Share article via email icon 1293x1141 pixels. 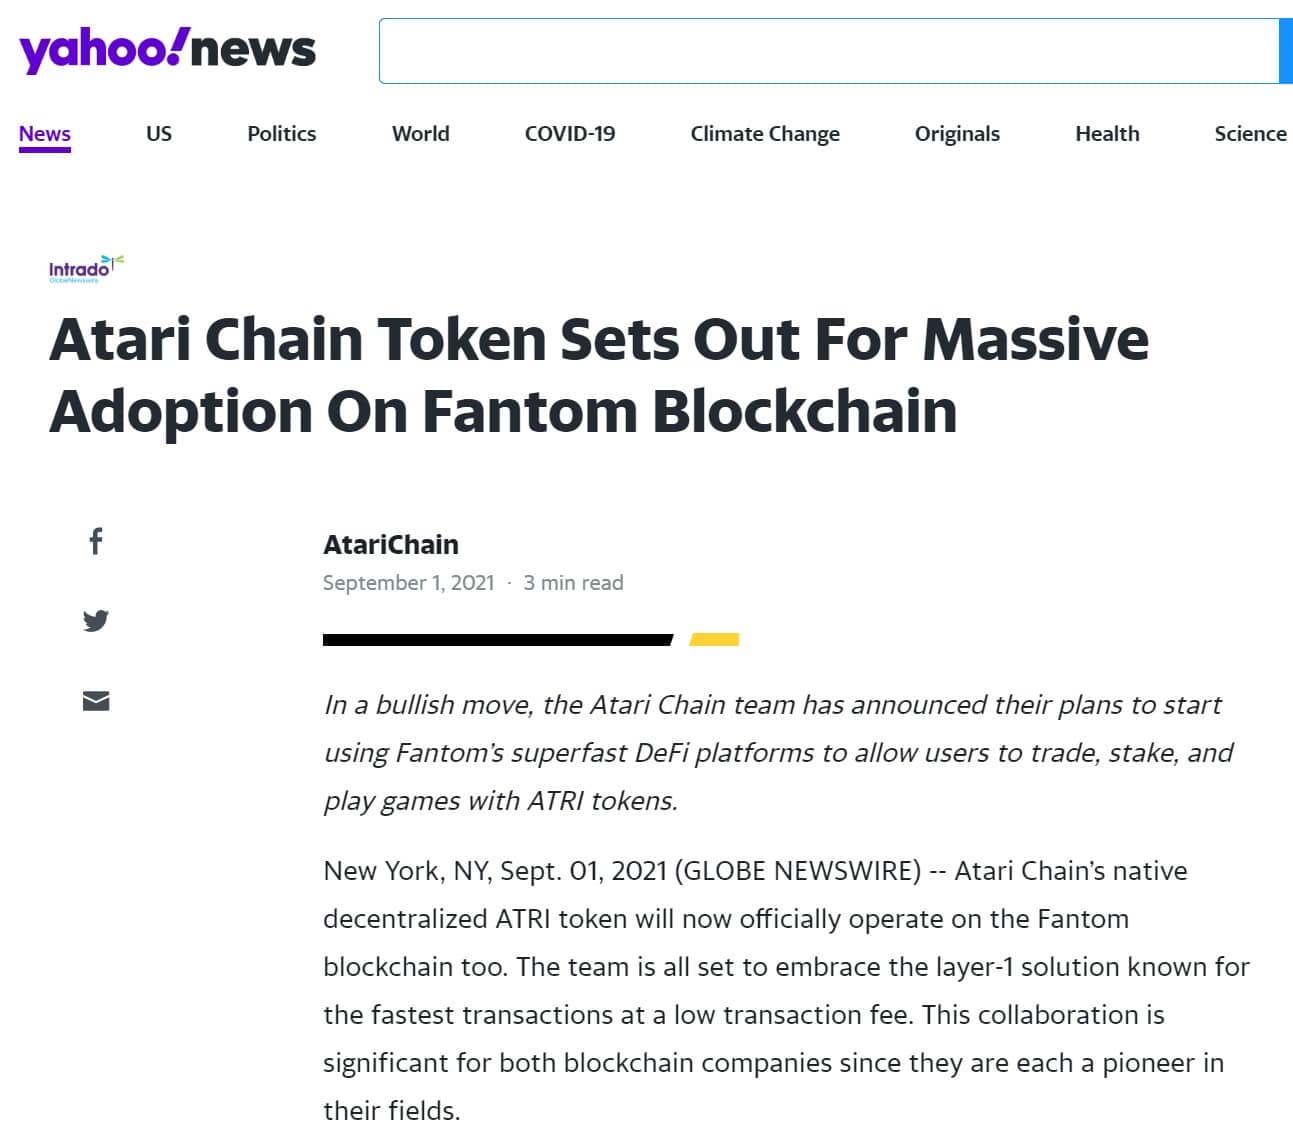click(96, 701)
